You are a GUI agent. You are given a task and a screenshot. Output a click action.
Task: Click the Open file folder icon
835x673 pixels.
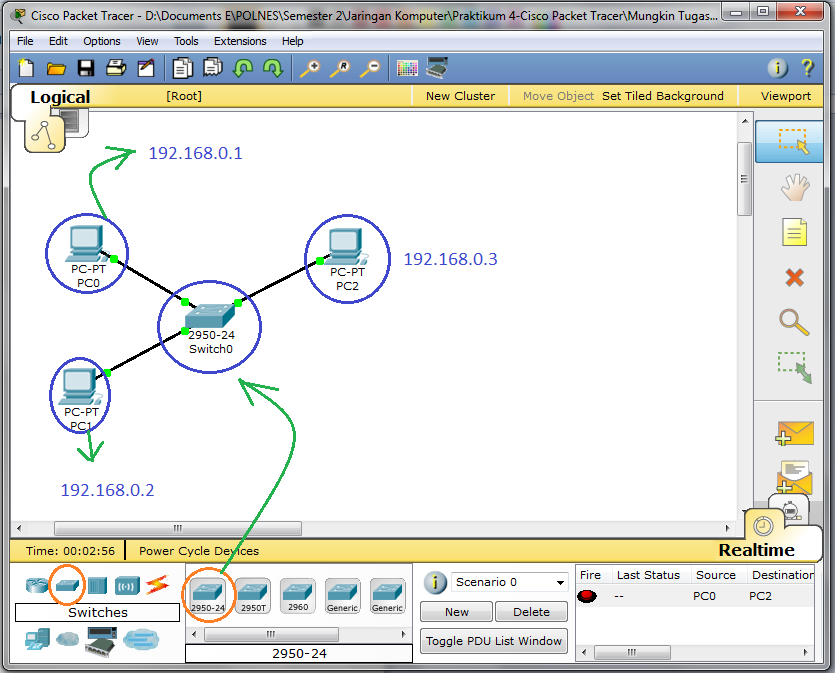56,69
